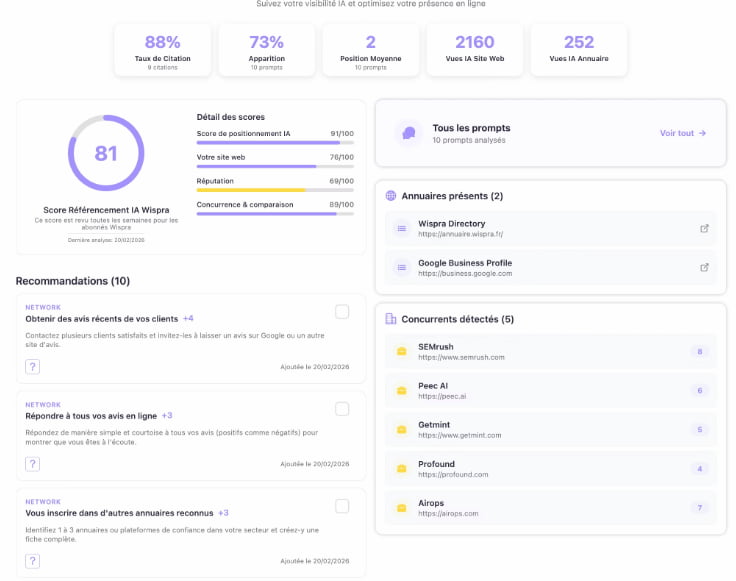Click the Airops count badge 7

point(699,508)
